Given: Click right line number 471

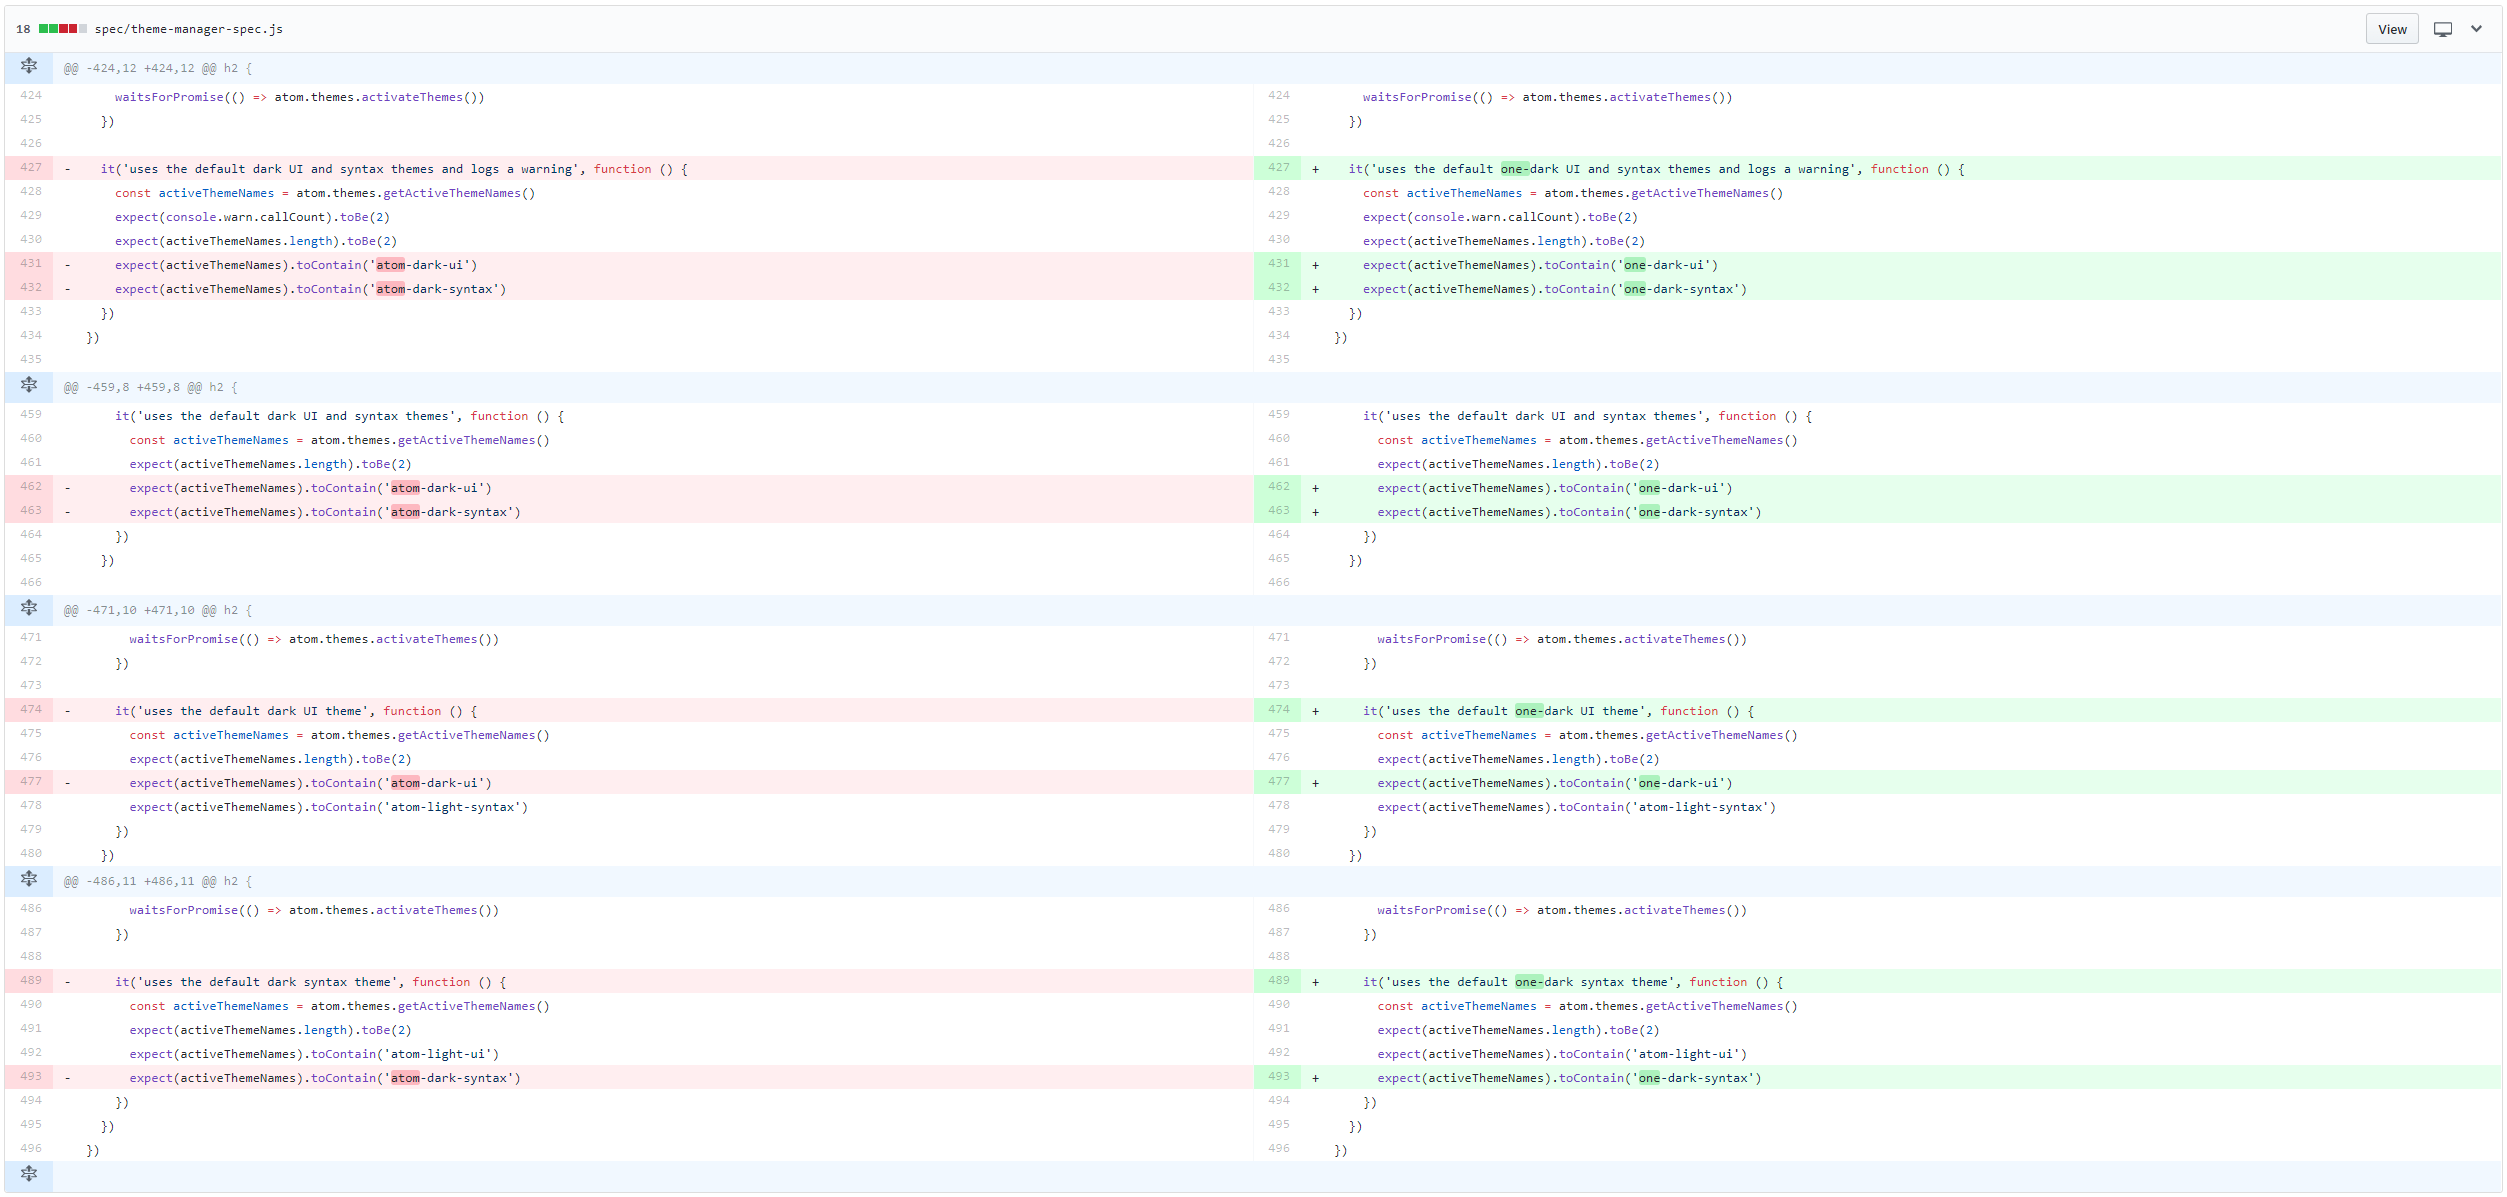Looking at the screenshot, I should pos(1279,638).
